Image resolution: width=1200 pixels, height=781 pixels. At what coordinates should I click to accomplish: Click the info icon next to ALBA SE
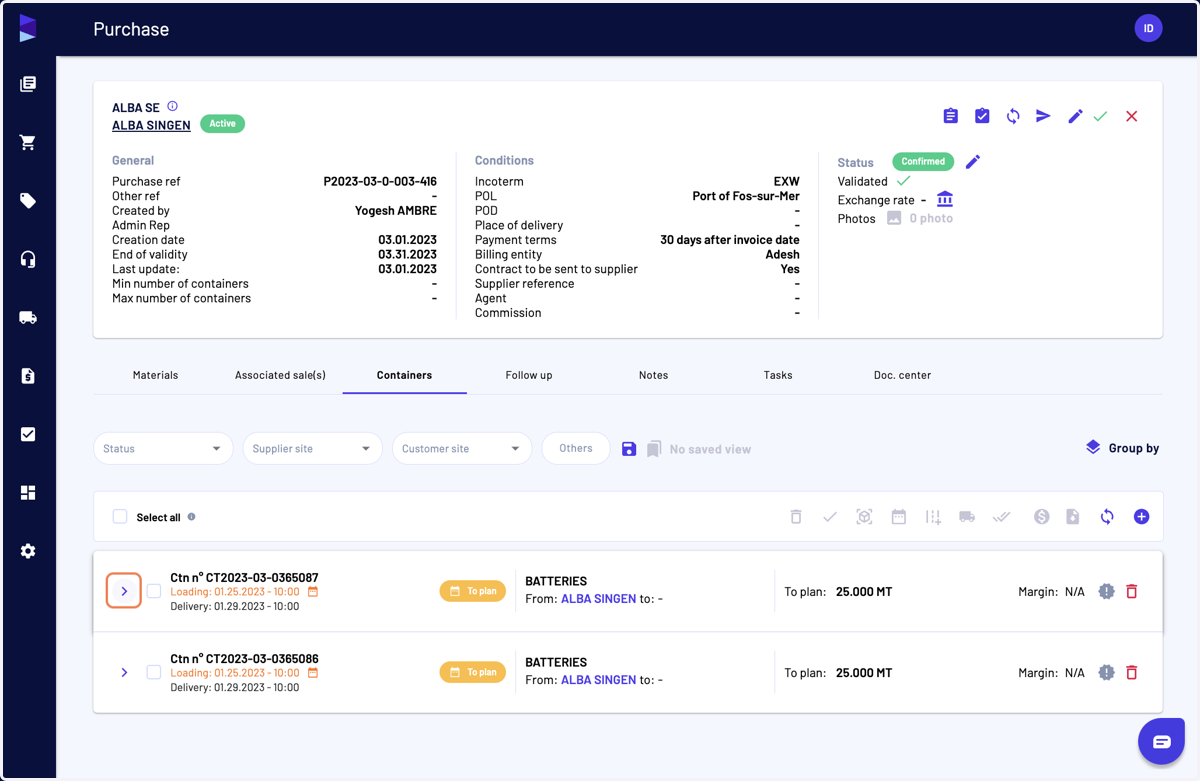(x=172, y=106)
